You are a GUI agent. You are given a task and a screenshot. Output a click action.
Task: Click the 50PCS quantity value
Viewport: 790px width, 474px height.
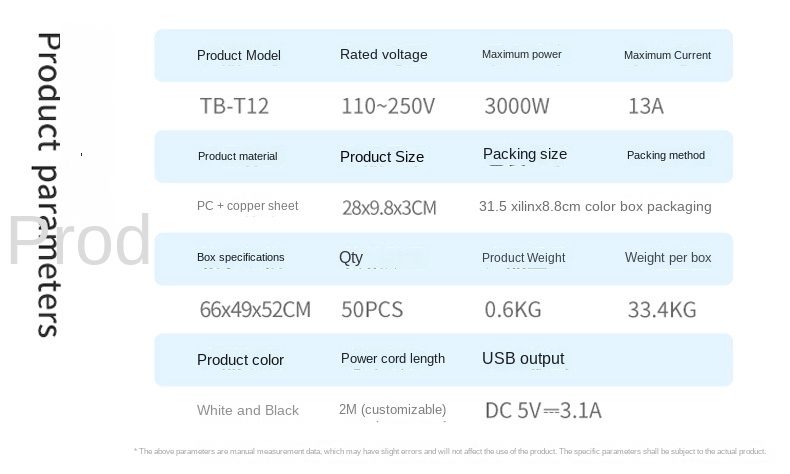[x=372, y=310]
